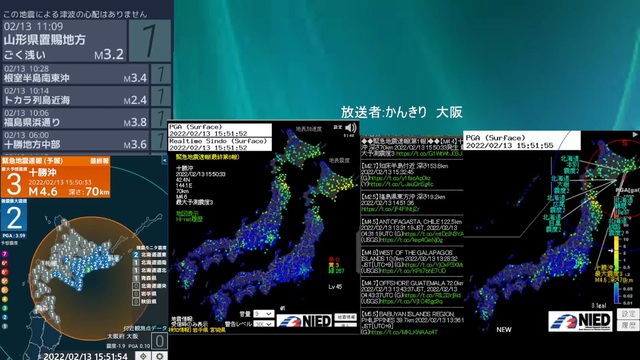Click the NIED logo in the middle window
Image resolution: width=640 pixels, height=360 pixels.
point(304,321)
